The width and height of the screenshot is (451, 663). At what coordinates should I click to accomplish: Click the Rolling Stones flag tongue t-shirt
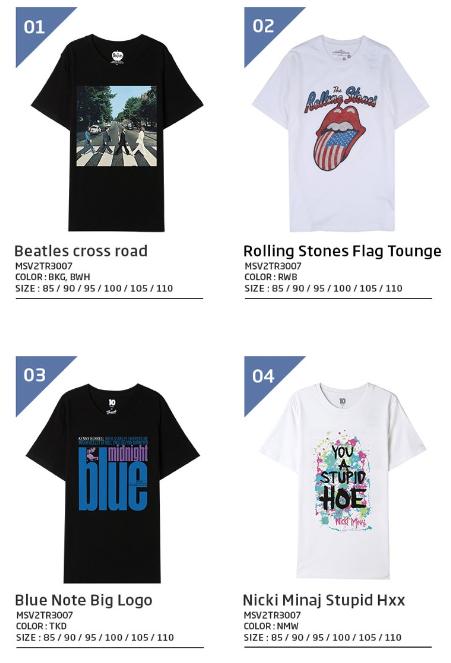pos(341,133)
